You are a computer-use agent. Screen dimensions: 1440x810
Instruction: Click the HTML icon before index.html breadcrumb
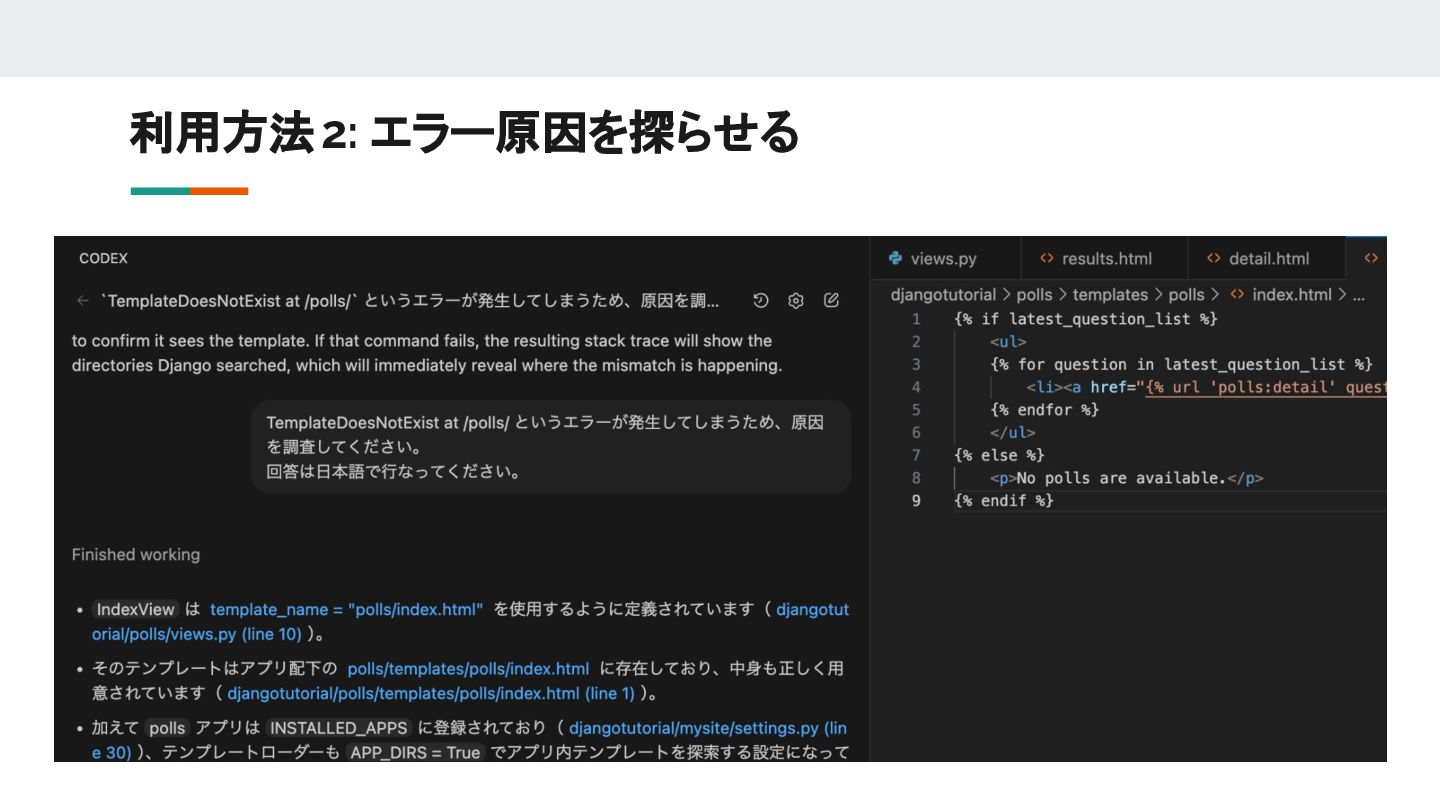(1236, 295)
